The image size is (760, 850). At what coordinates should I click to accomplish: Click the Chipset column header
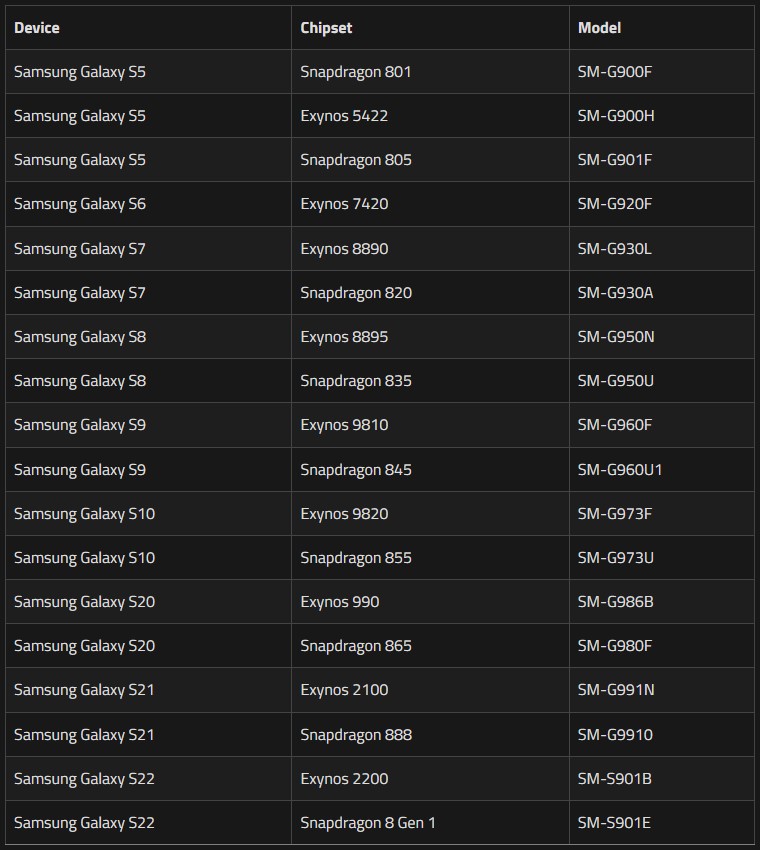[326, 28]
